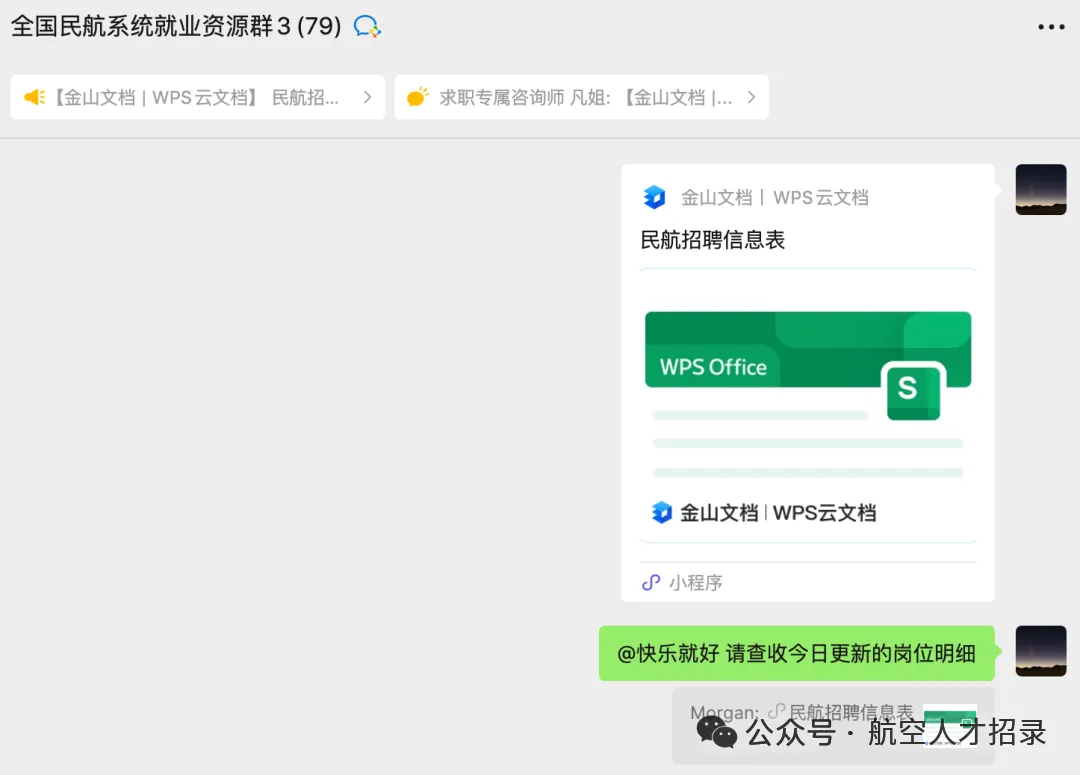Screen dimensions: 1080x775
Task: Click the 小程序 label at the card bottom
Action: (x=696, y=583)
